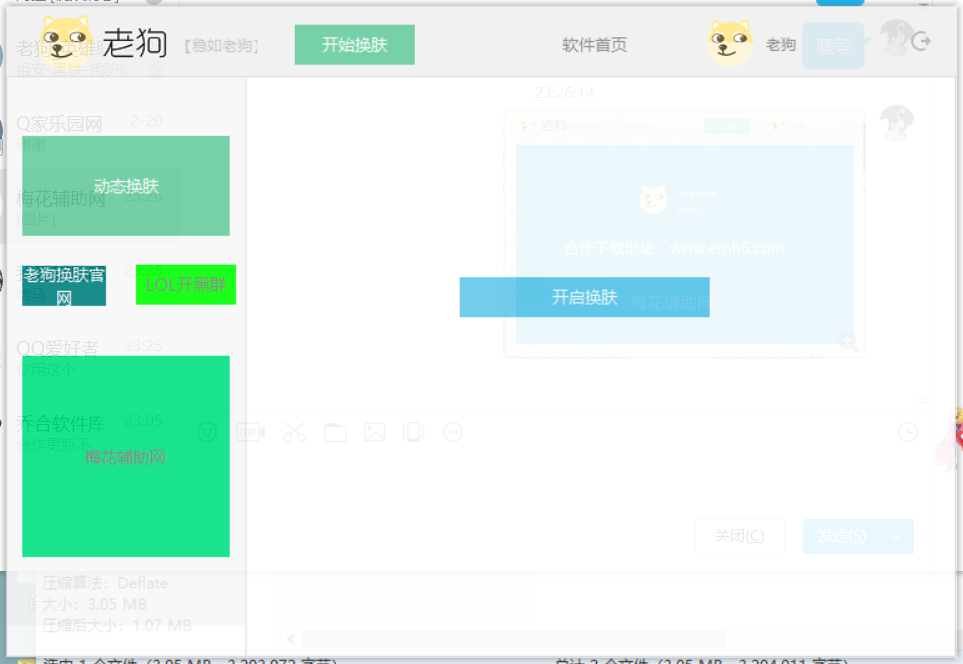Screen dimensions: 963x664
Task: Click the 压缩算法: Deflate text in archive window
Action: [x=105, y=583]
